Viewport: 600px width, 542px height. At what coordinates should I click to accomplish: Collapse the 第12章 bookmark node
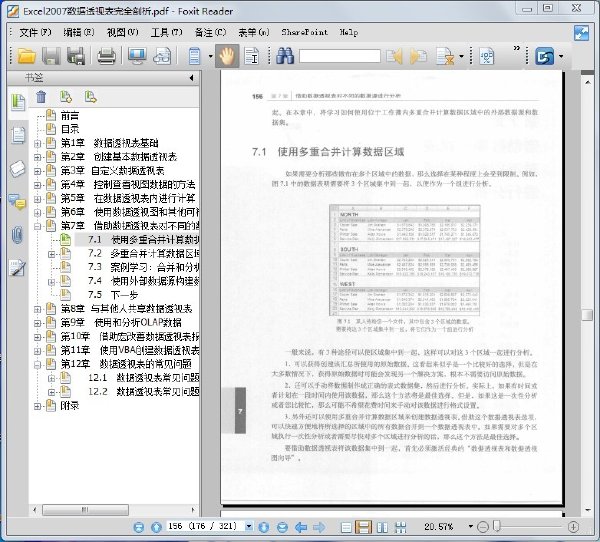[37, 365]
